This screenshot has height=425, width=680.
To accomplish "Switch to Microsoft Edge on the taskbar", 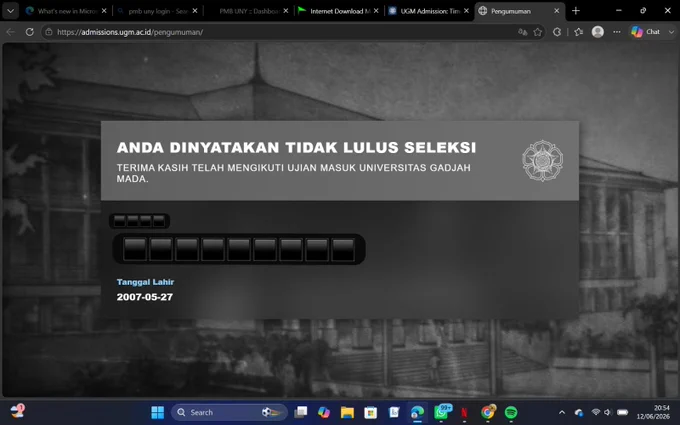I will tap(418, 412).
